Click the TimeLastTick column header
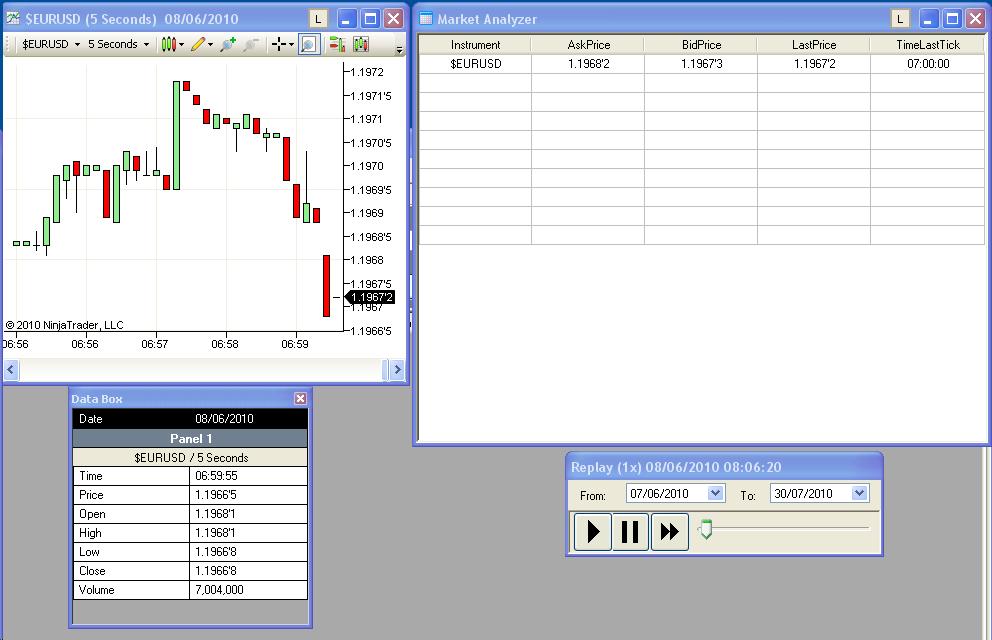 (x=927, y=45)
